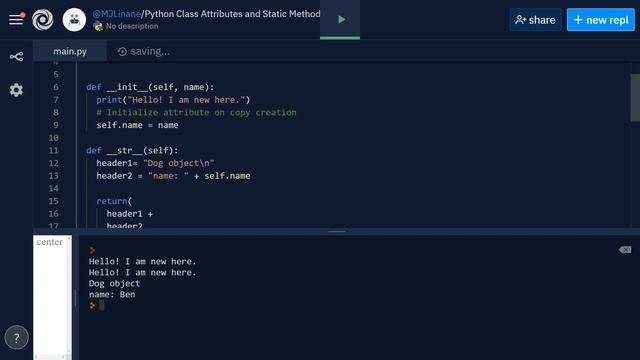
Task: Click line 6 'def __init__(self, name):'
Action: tap(150, 87)
